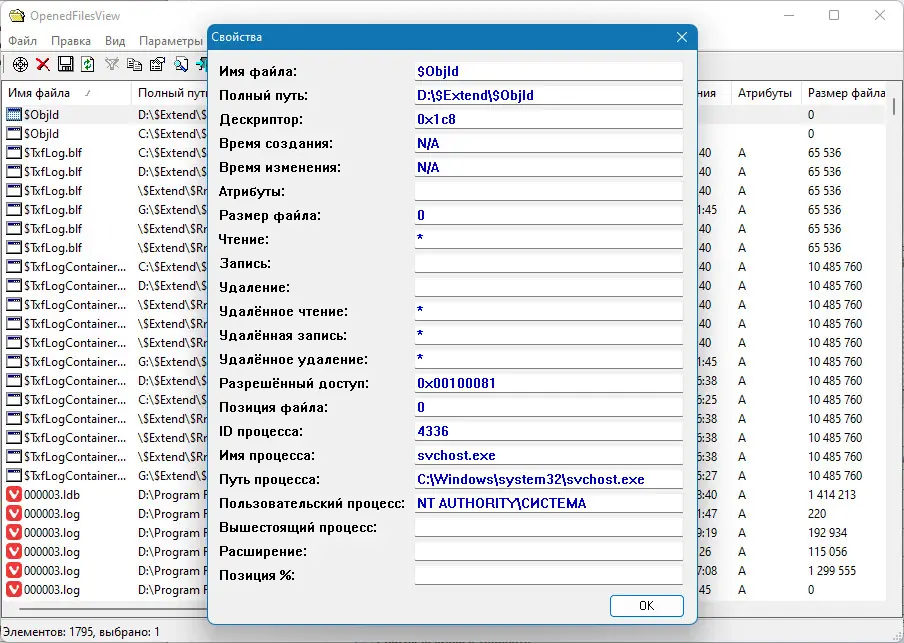Open the Правка menu
Screen dimensions: 904x643
(x=71, y=41)
